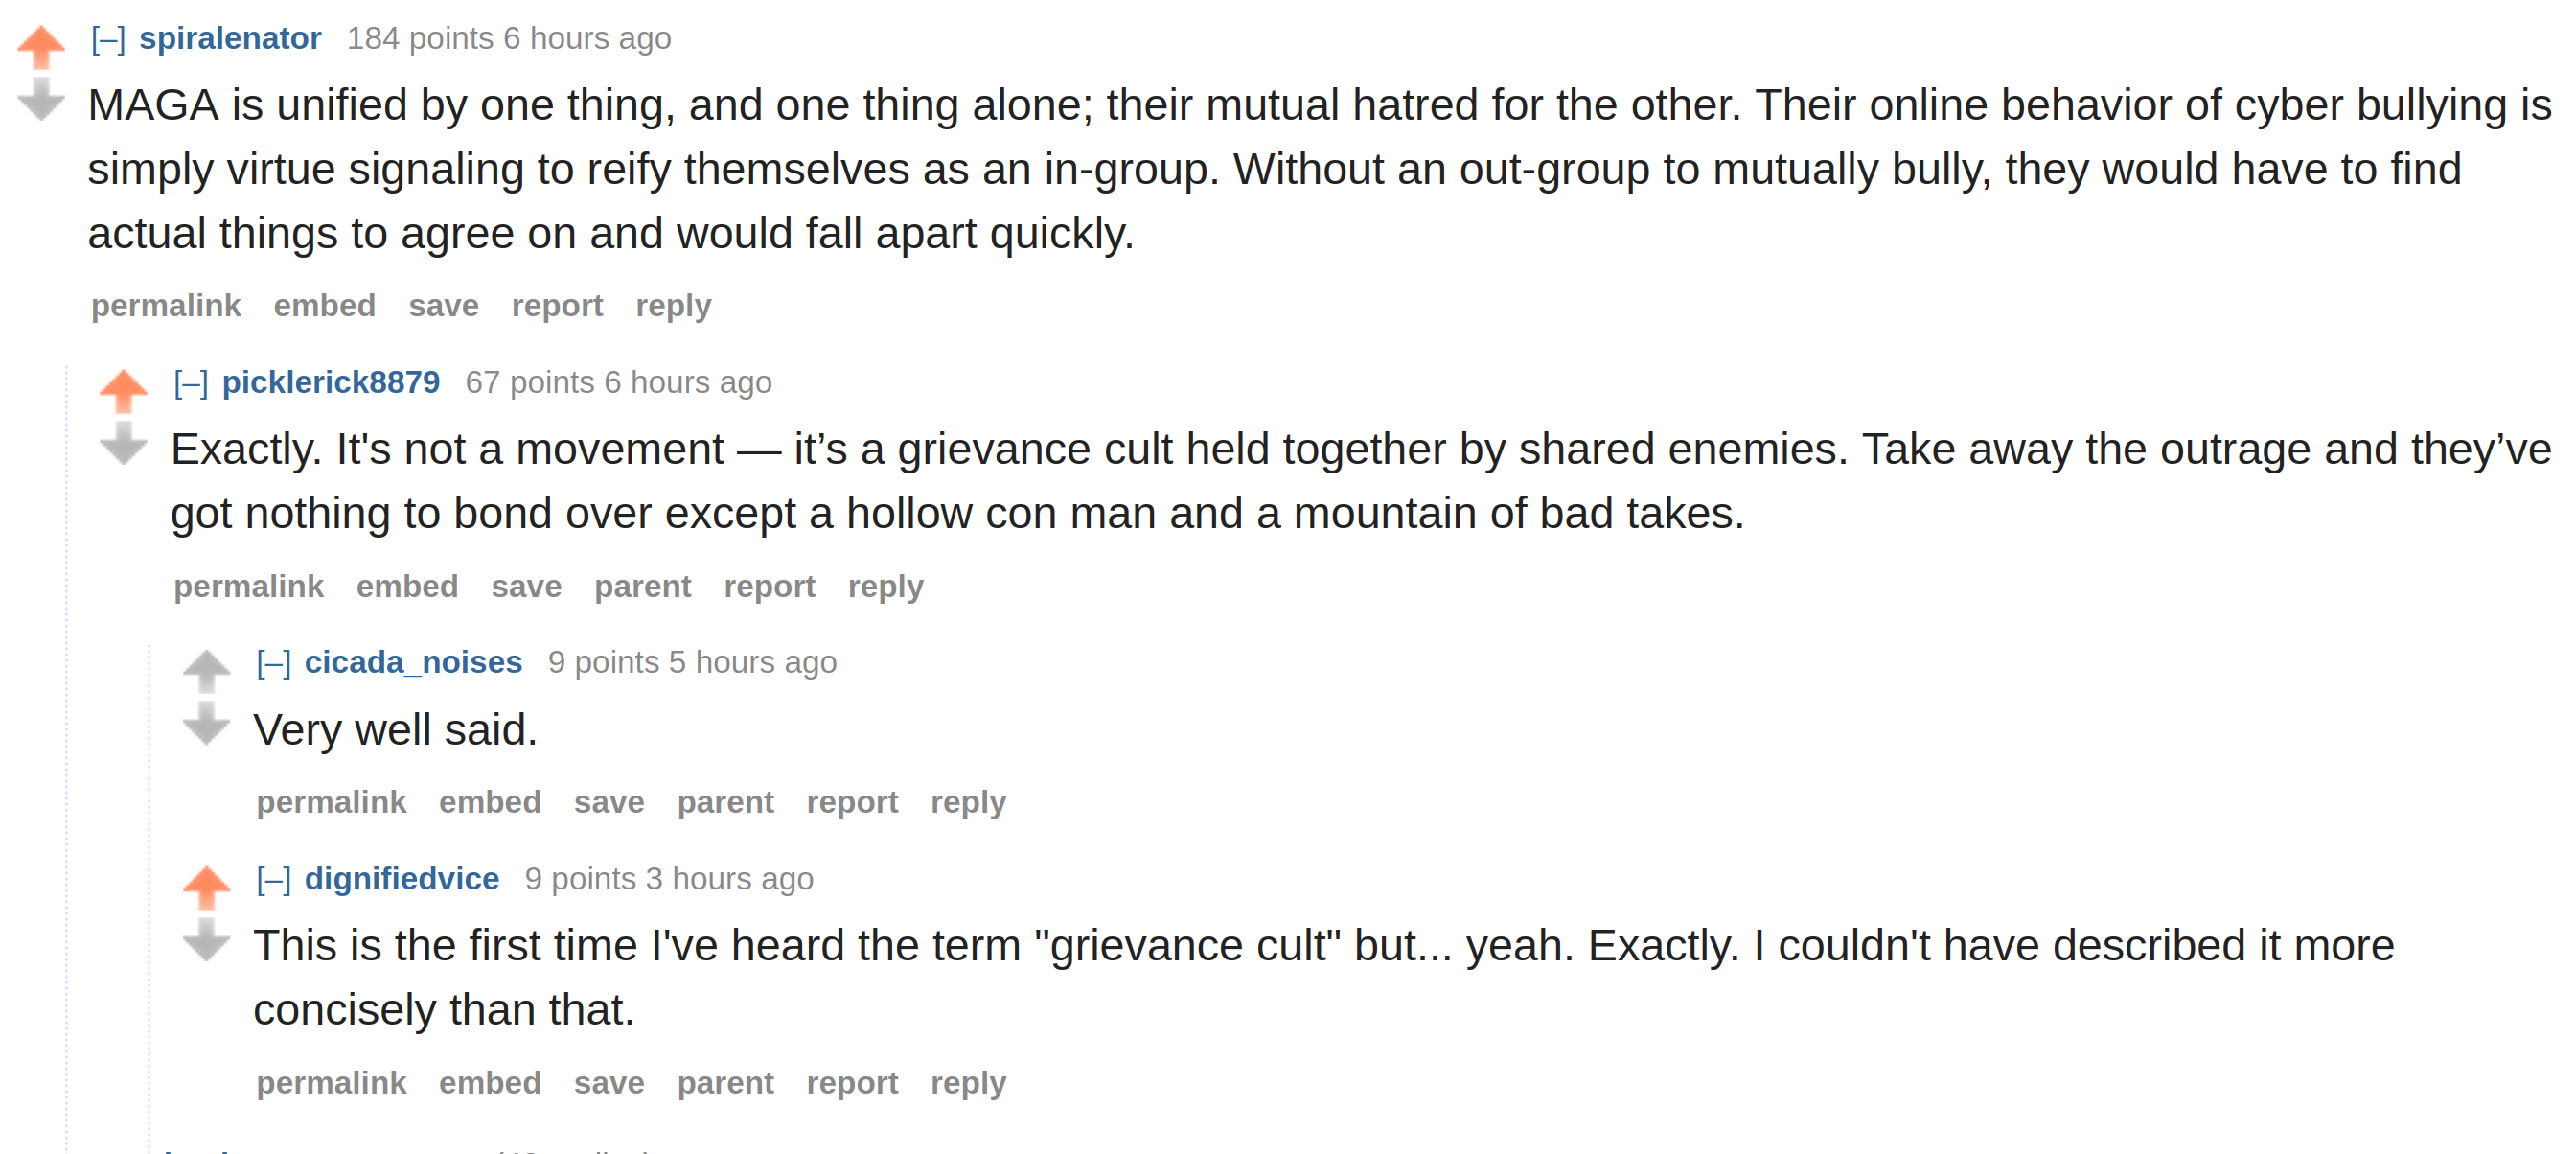Downvote picklerick8879's comment

tap(124, 443)
